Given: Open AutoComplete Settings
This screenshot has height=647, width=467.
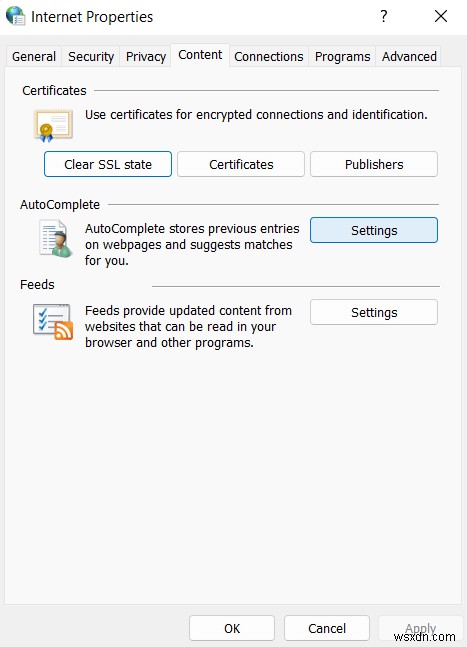Looking at the screenshot, I should click(x=374, y=230).
